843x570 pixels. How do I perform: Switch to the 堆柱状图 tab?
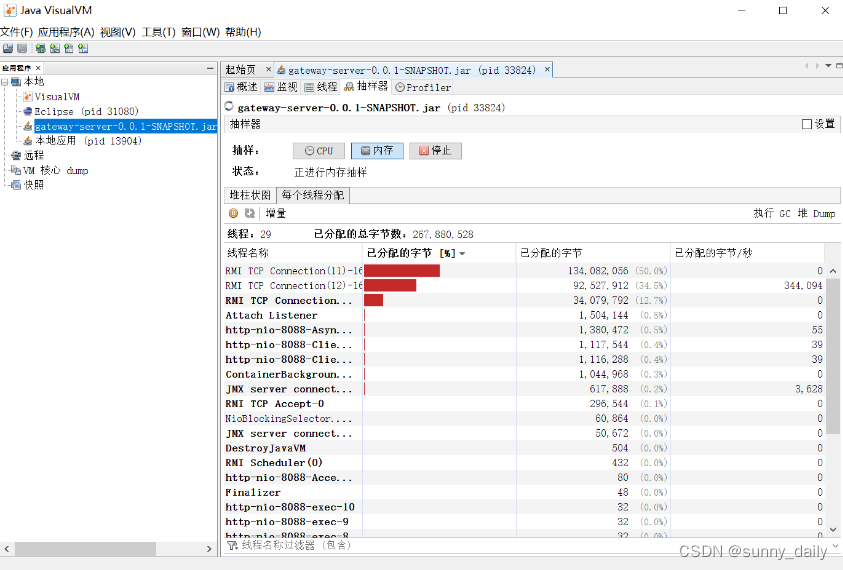pos(250,195)
